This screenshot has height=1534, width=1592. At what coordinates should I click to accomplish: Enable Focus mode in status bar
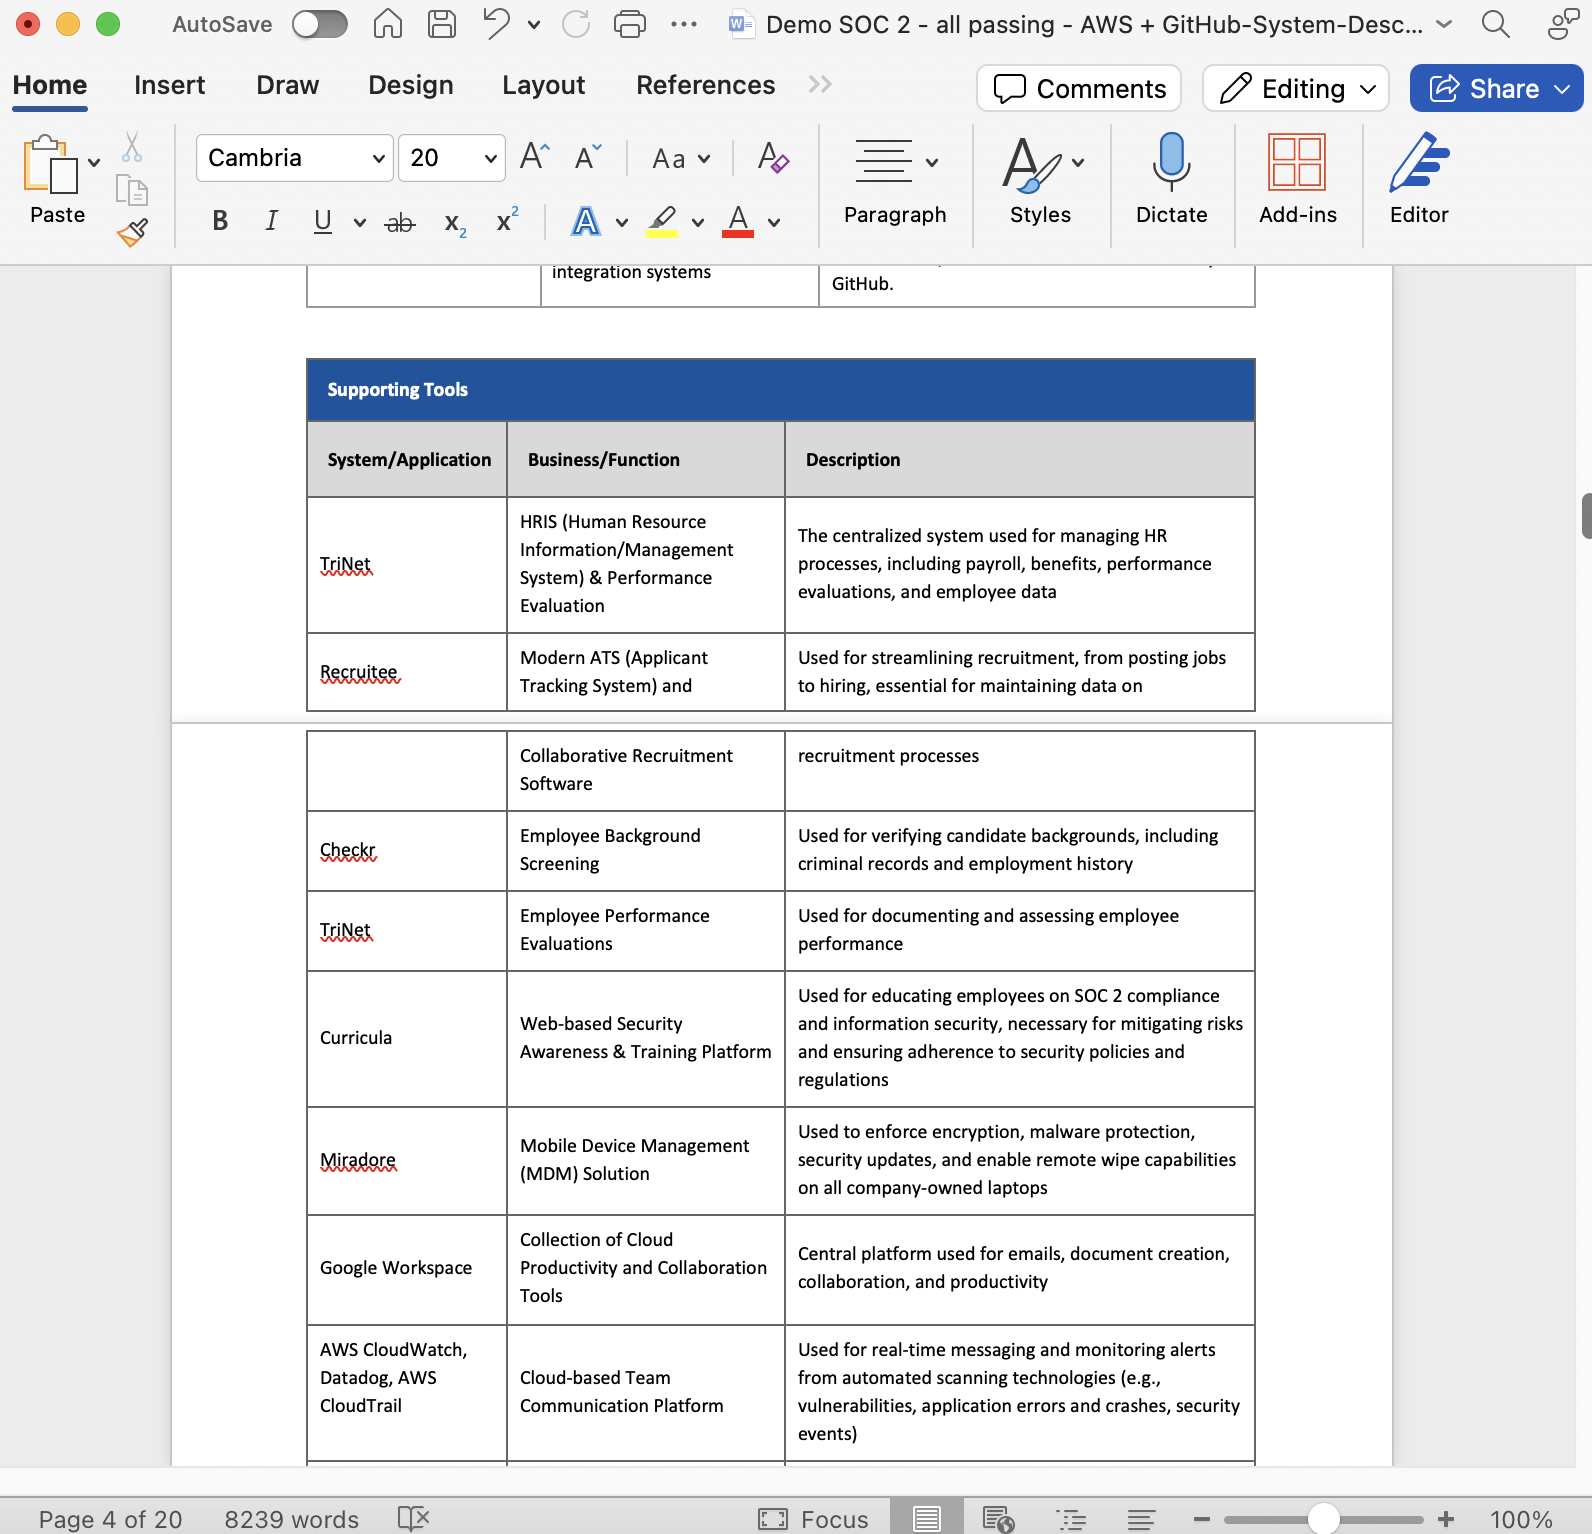pos(813,1519)
